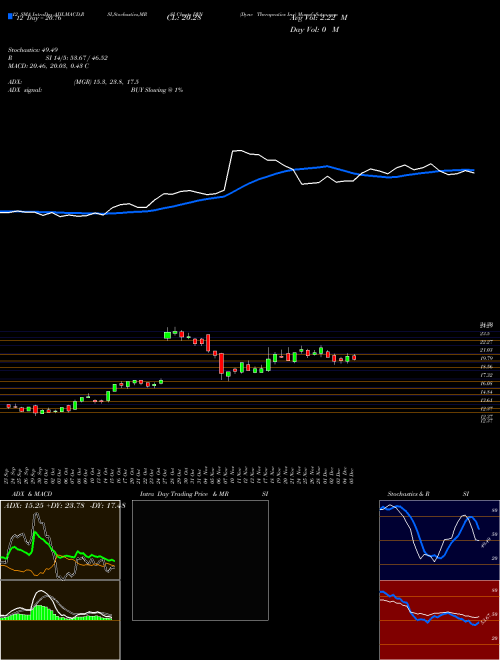Image resolution: width=500 pixels, height=660 pixels.
Task: Click the 'SI 14/3: 53.67 / 46.52' reading
Action: pyautogui.click(x=77, y=58)
